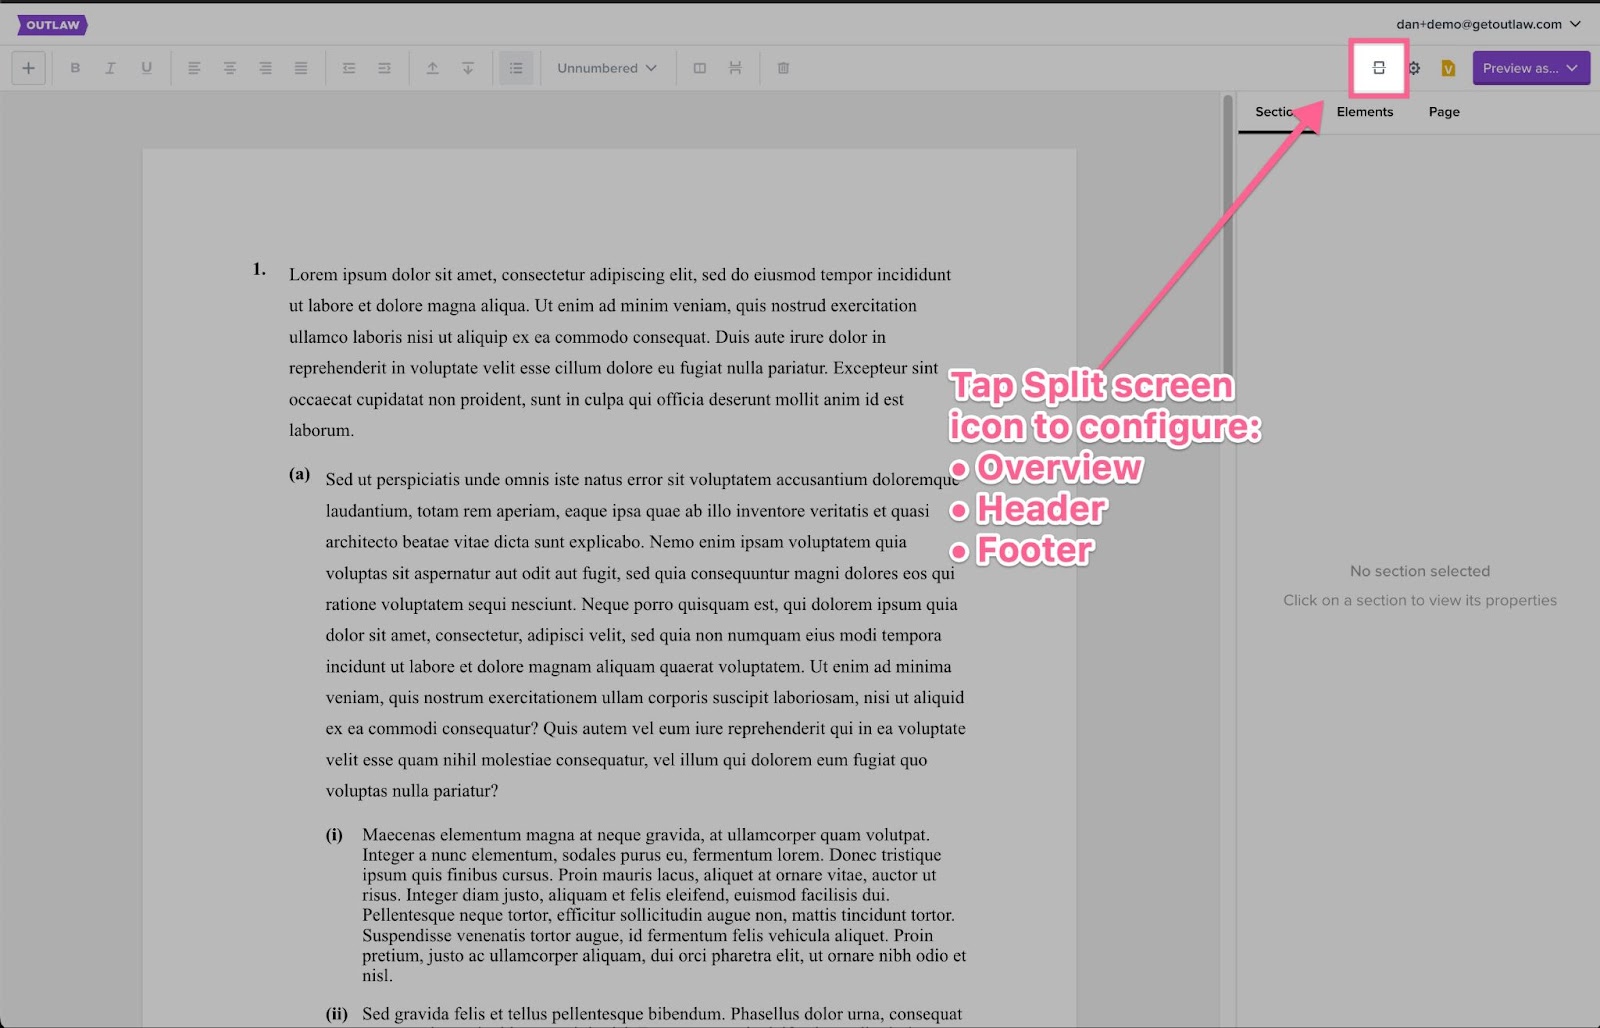The height and width of the screenshot is (1028, 1600).
Task: Increase the section indent
Action: click(384, 68)
